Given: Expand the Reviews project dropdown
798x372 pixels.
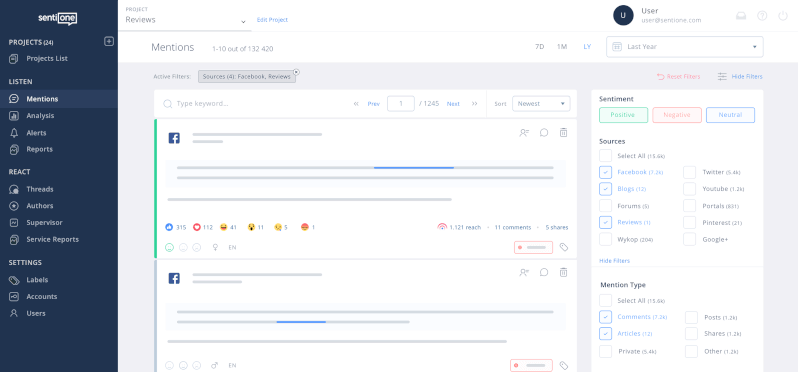Looking at the screenshot, I should (x=186, y=20).
